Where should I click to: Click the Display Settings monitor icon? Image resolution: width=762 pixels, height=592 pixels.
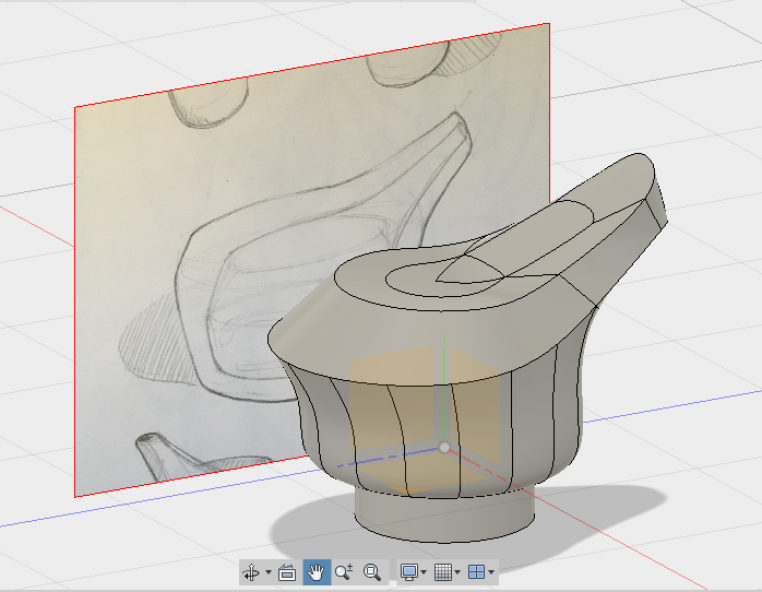pos(408,572)
